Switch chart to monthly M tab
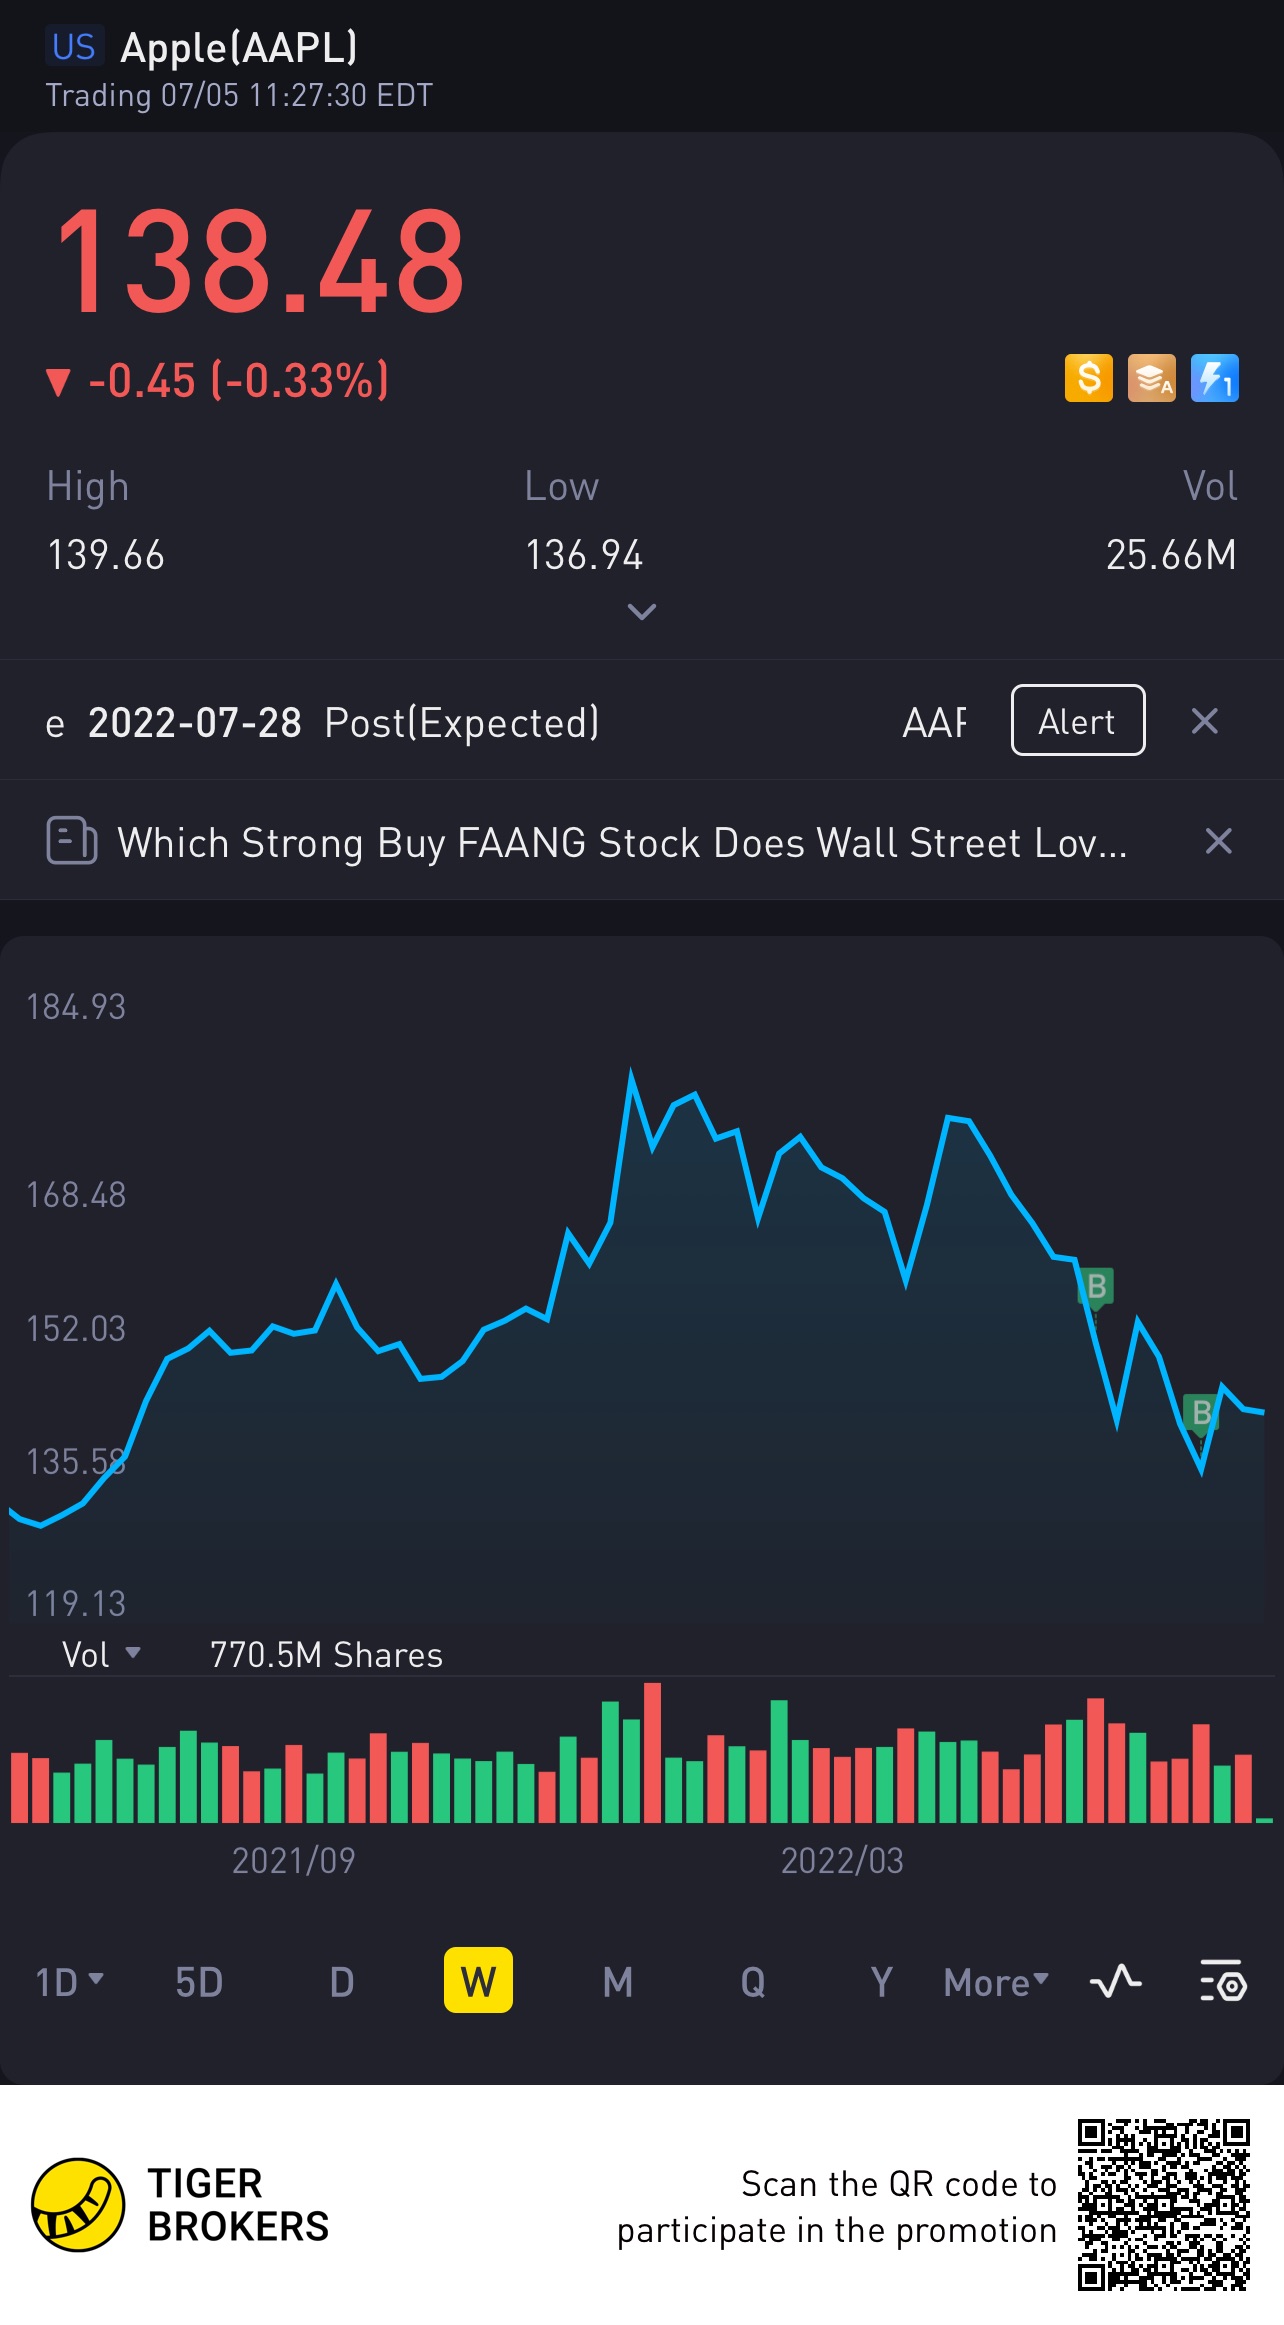Image resolution: width=1284 pixels, height=2325 pixels. point(617,1981)
